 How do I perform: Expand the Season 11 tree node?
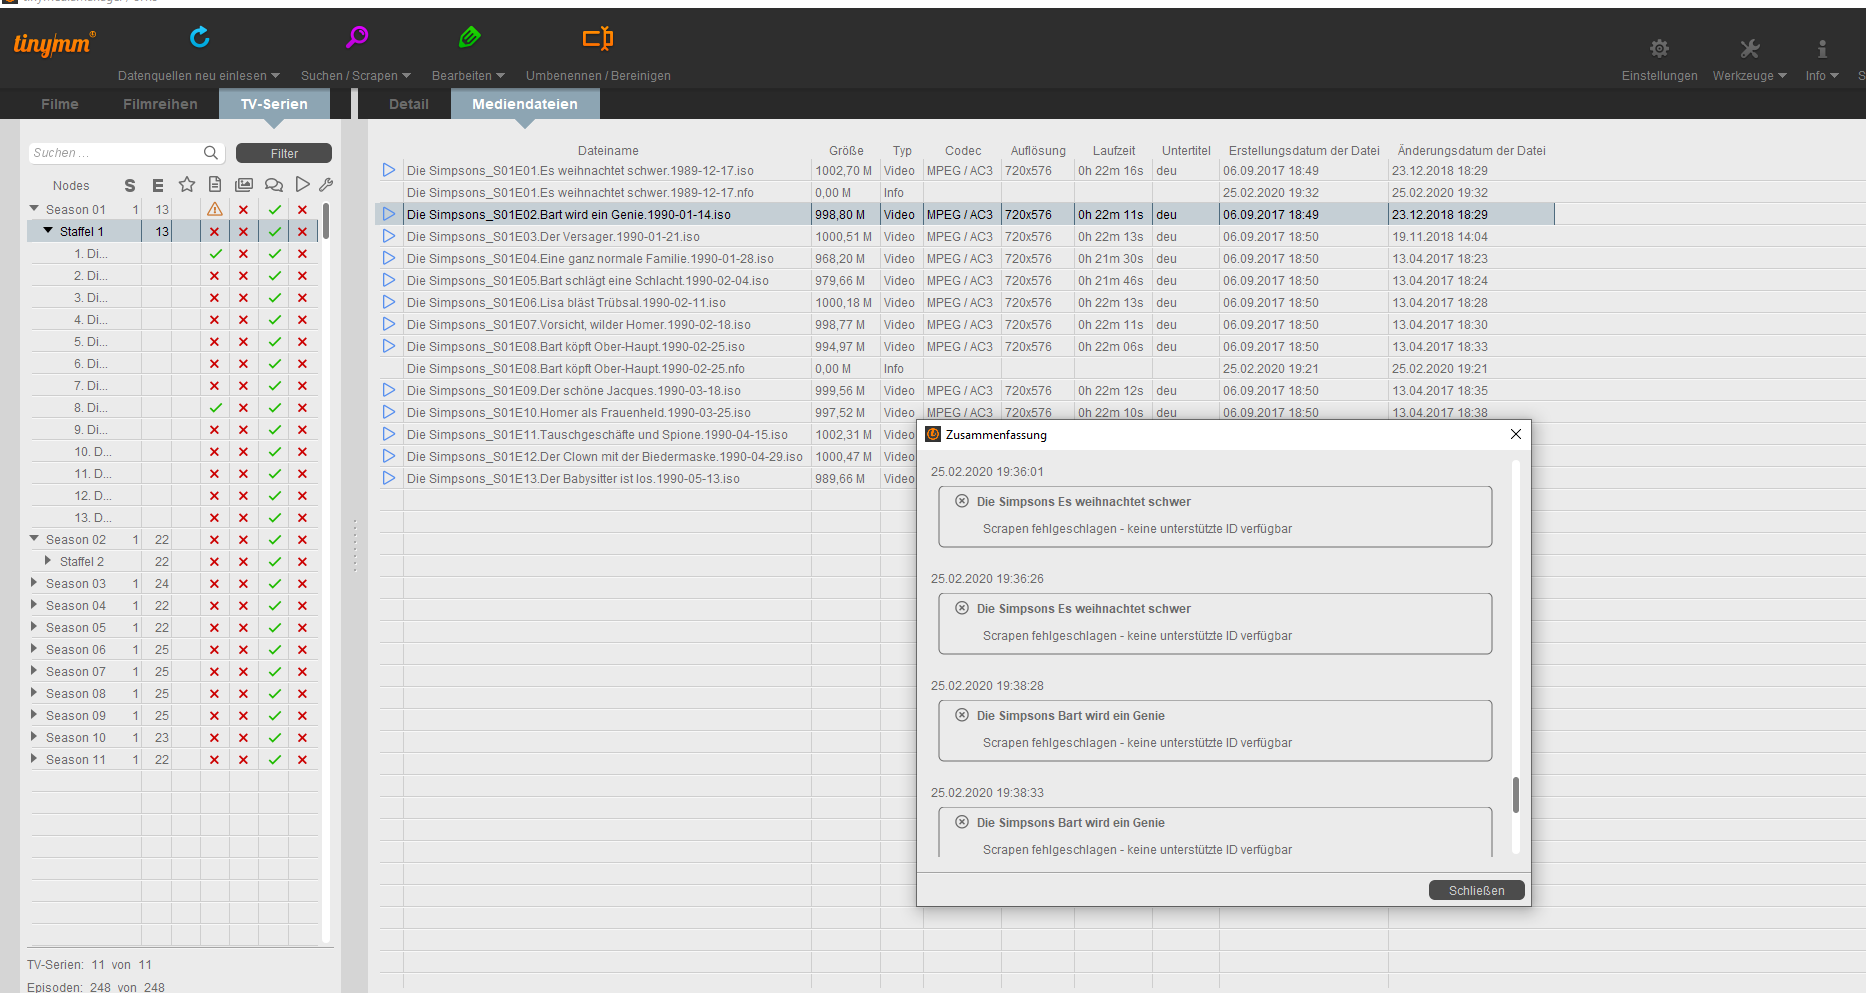click(35, 758)
